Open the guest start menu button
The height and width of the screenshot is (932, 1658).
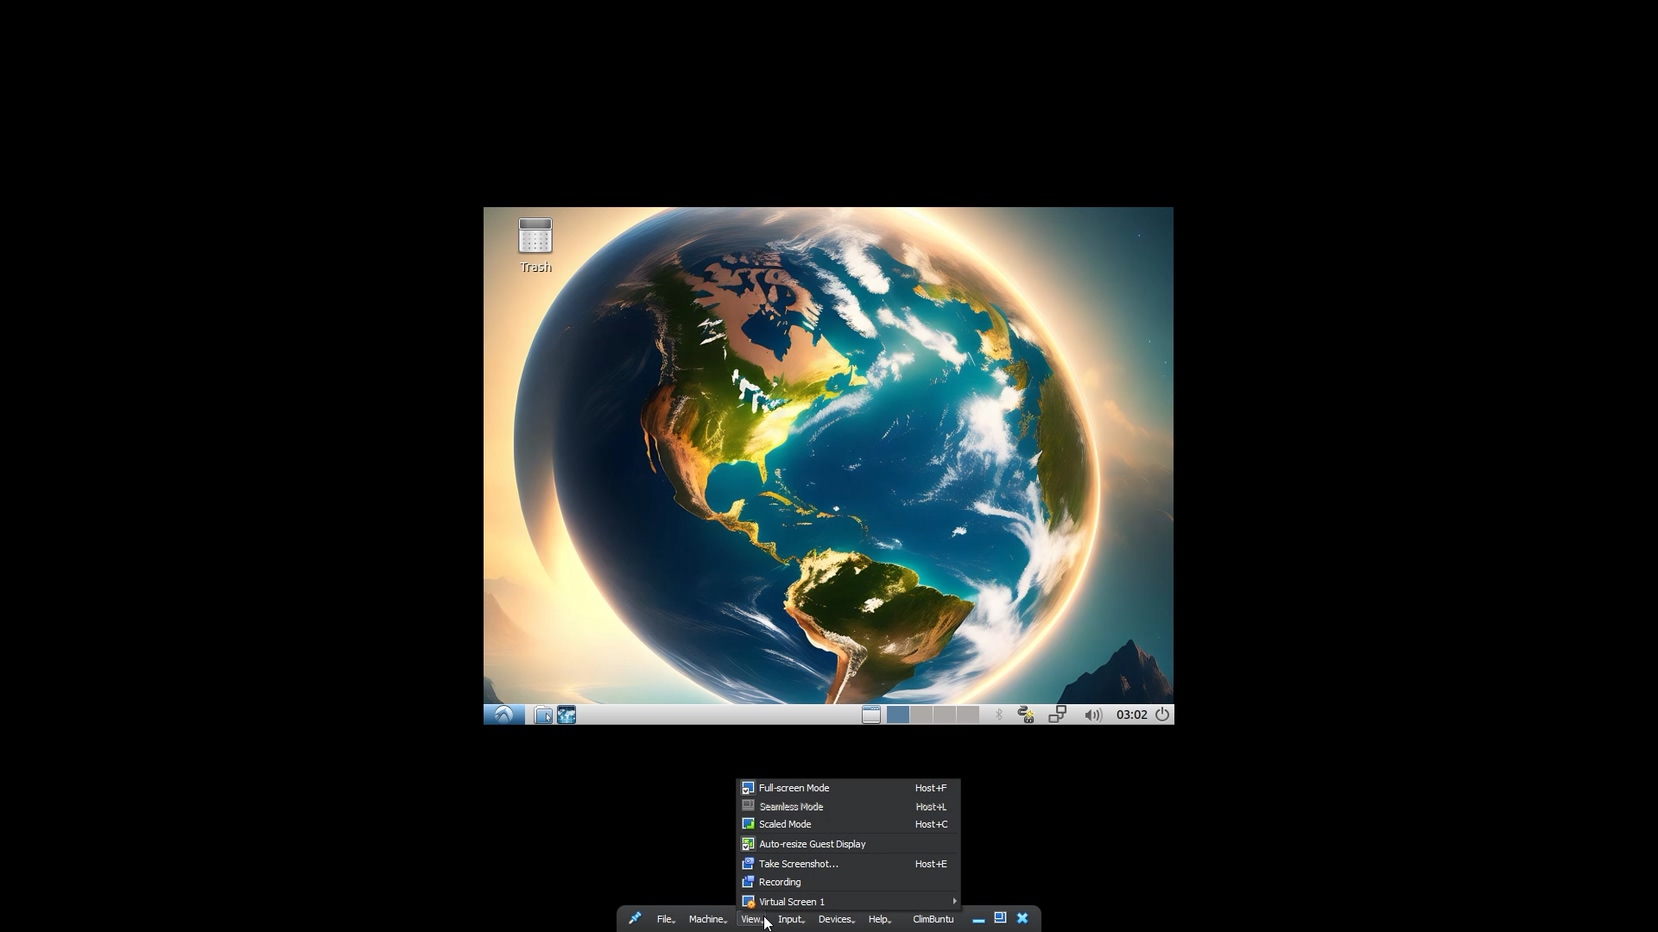coord(504,714)
